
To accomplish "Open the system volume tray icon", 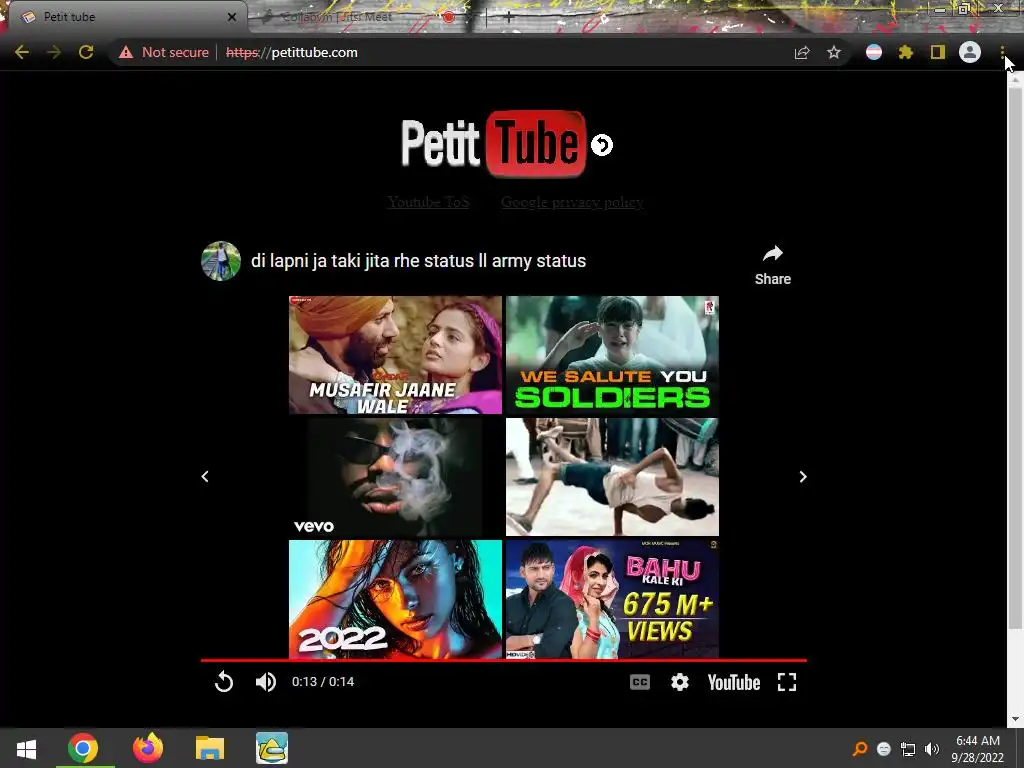I will (x=931, y=748).
